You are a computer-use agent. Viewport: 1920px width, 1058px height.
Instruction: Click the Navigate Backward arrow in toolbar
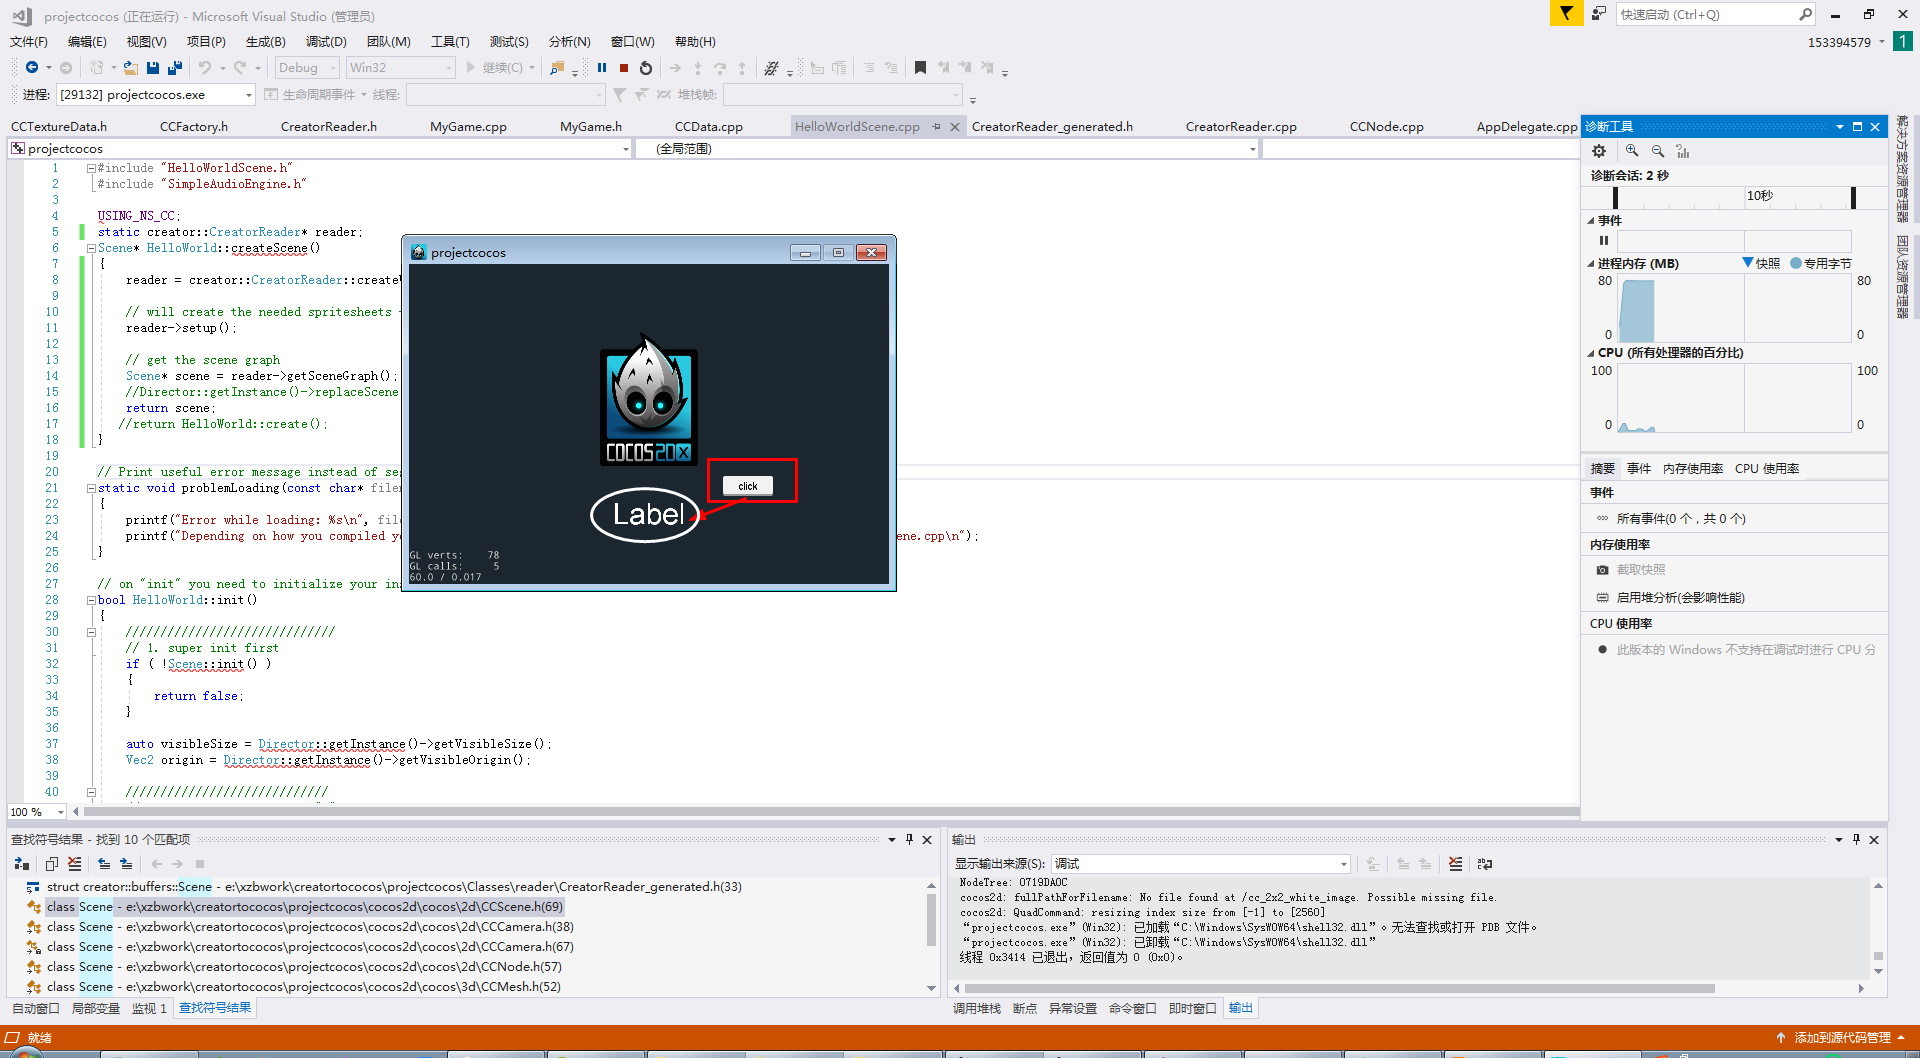click(x=32, y=68)
